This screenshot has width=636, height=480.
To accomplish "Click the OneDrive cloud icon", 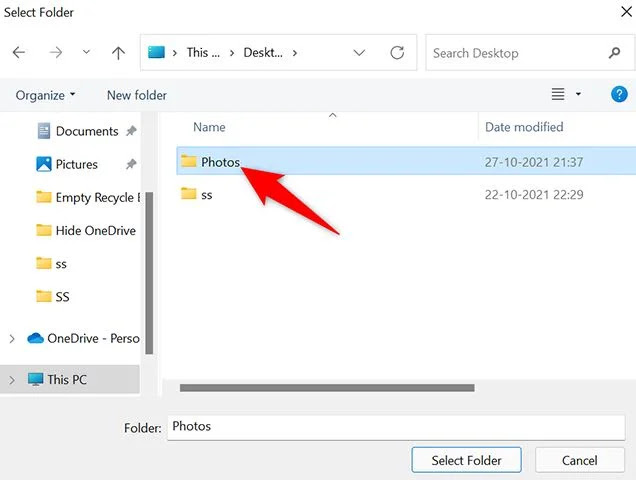I will pyautogui.click(x=36, y=338).
